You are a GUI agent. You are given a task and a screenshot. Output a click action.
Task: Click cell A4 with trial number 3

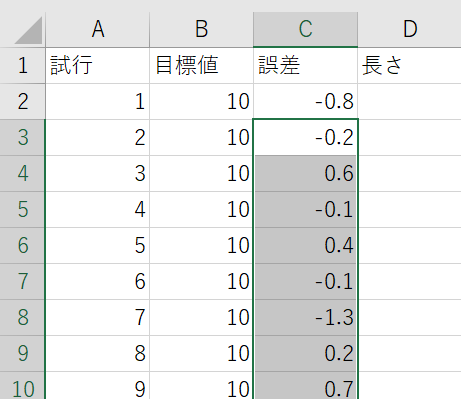[x=98, y=173]
